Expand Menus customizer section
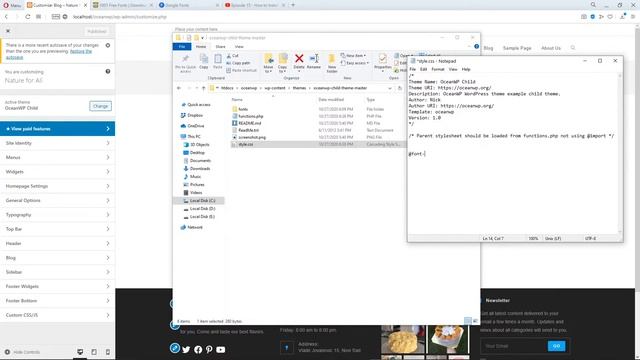 (57, 158)
